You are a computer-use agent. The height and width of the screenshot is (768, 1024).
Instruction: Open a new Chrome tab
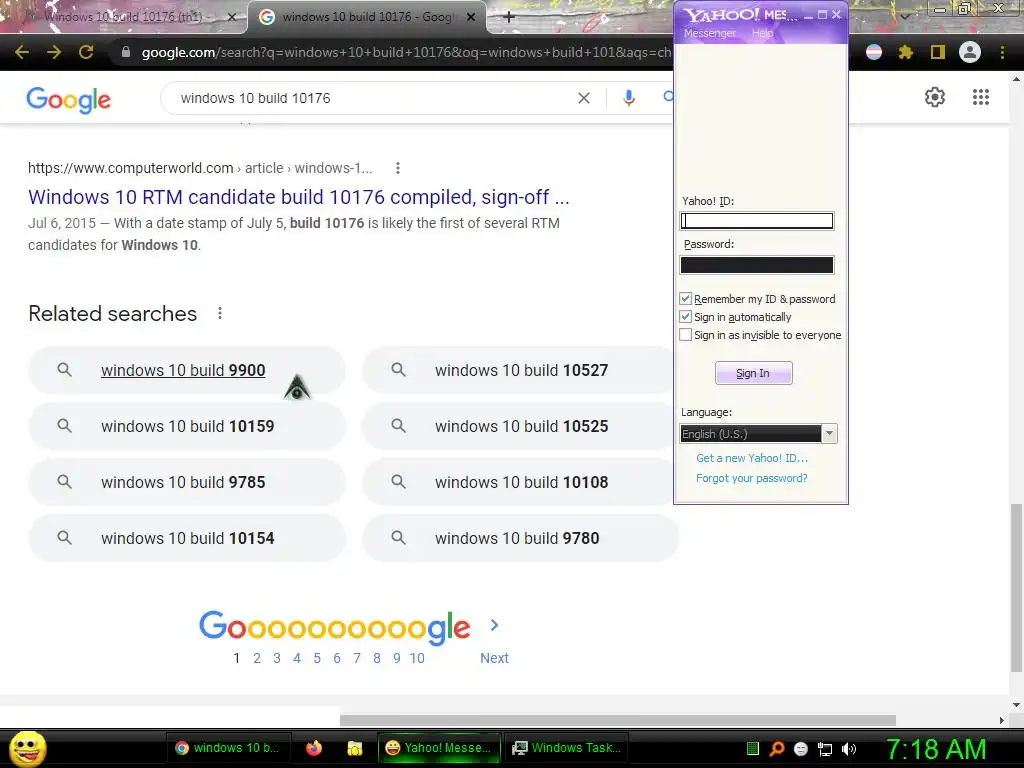click(x=509, y=18)
